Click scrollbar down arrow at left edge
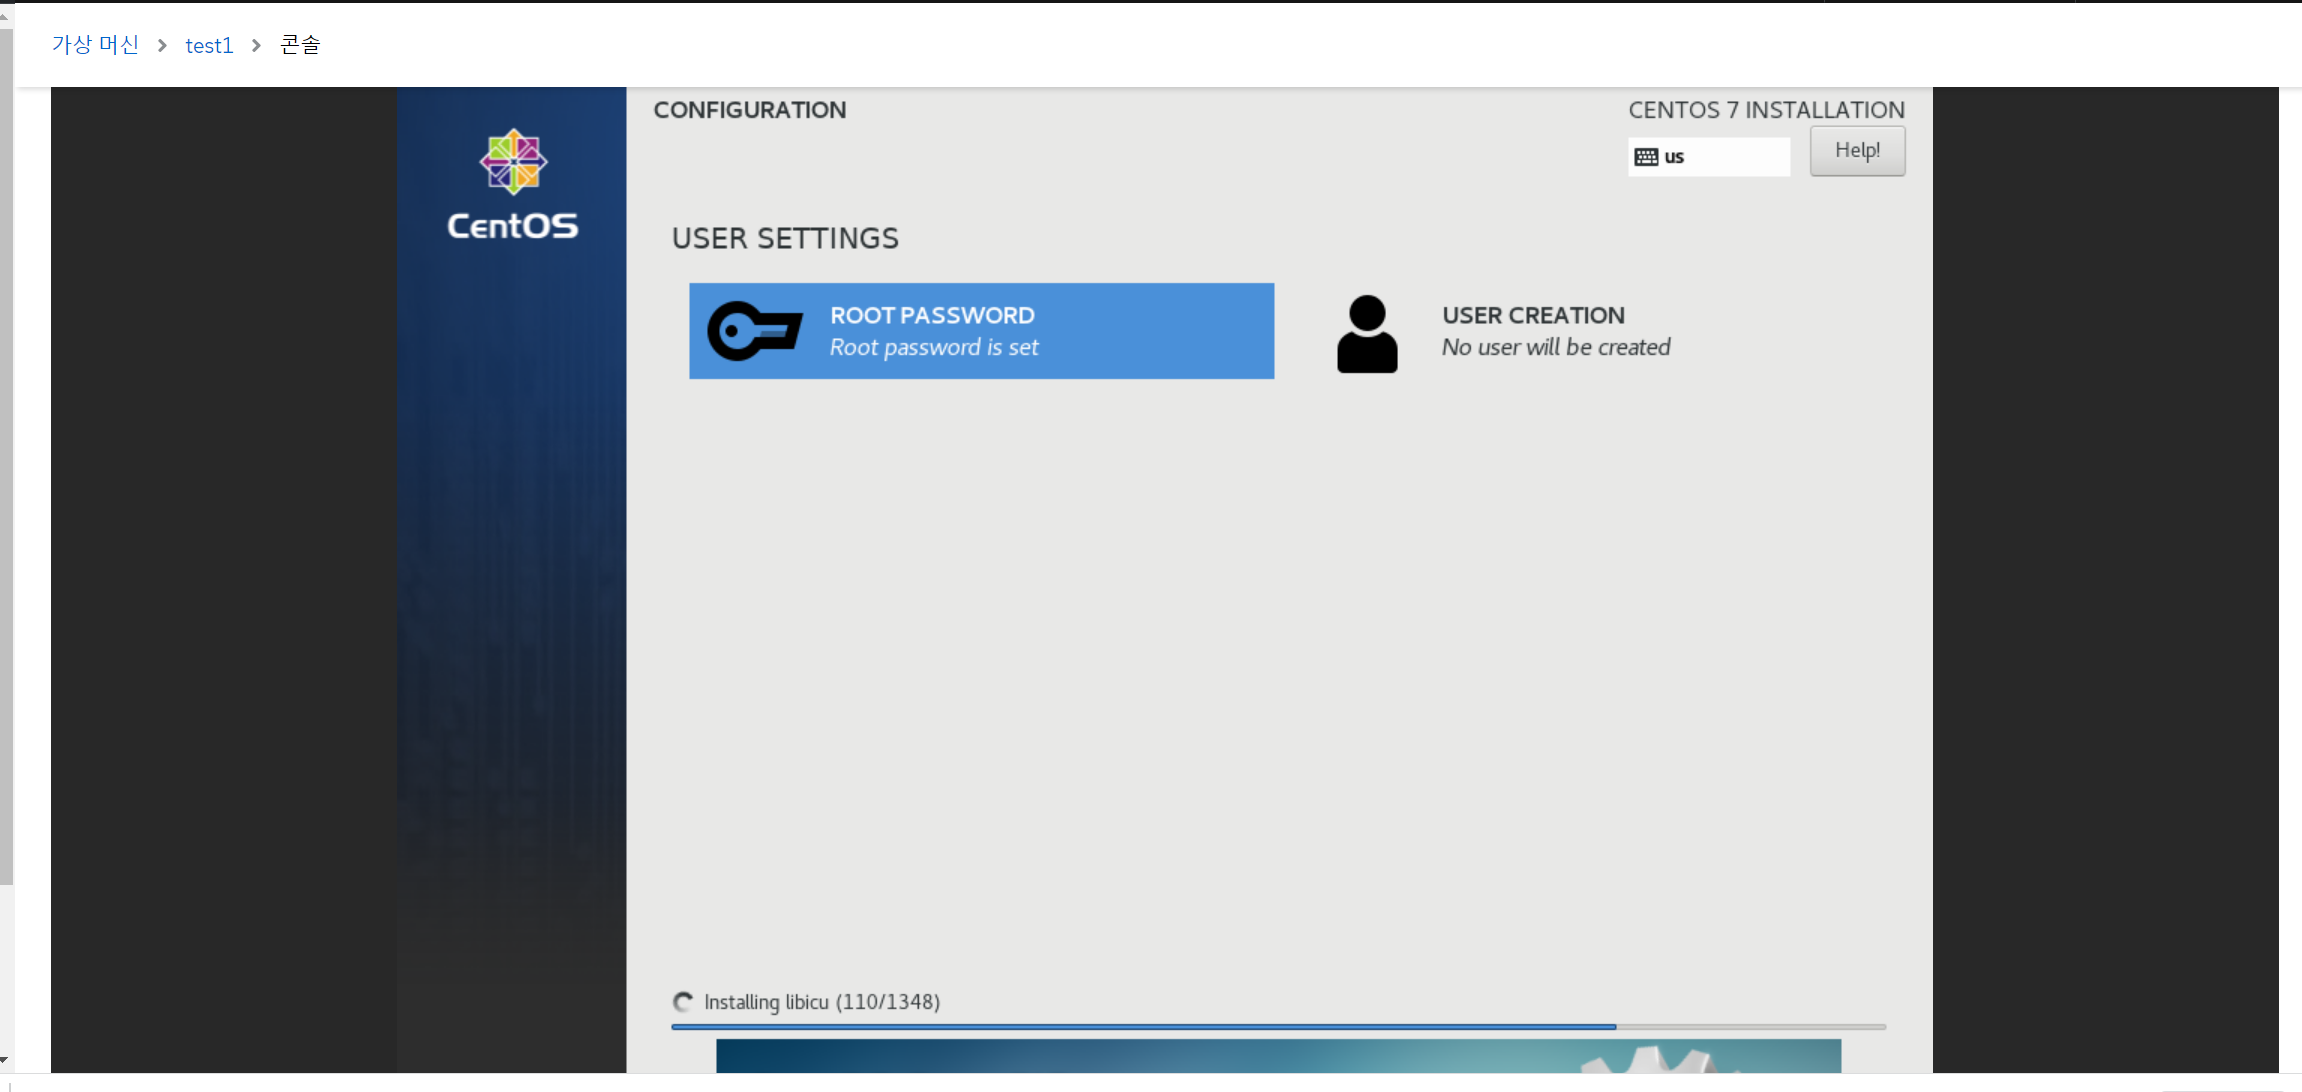The width and height of the screenshot is (2302, 1092). click(5, 1059)
